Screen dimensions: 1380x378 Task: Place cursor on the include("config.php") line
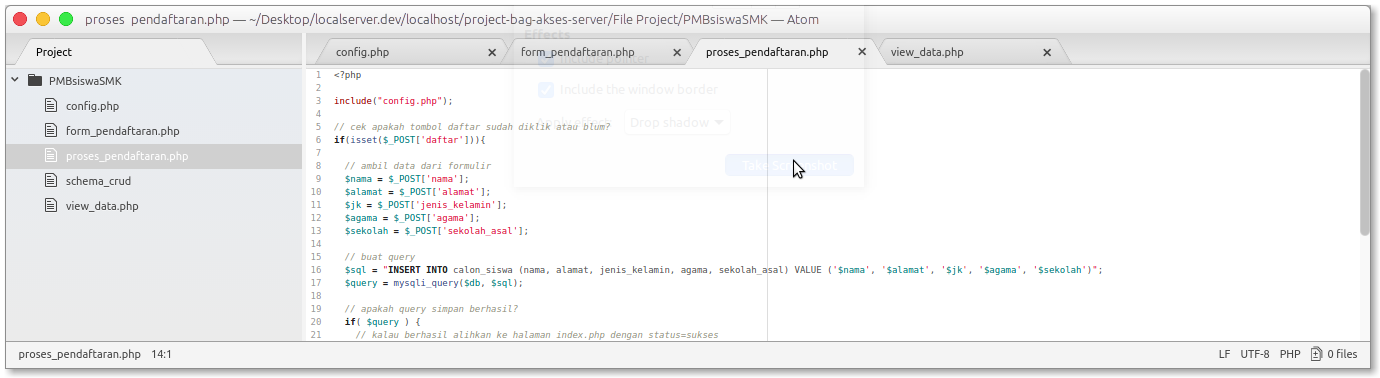pos(394,101)
